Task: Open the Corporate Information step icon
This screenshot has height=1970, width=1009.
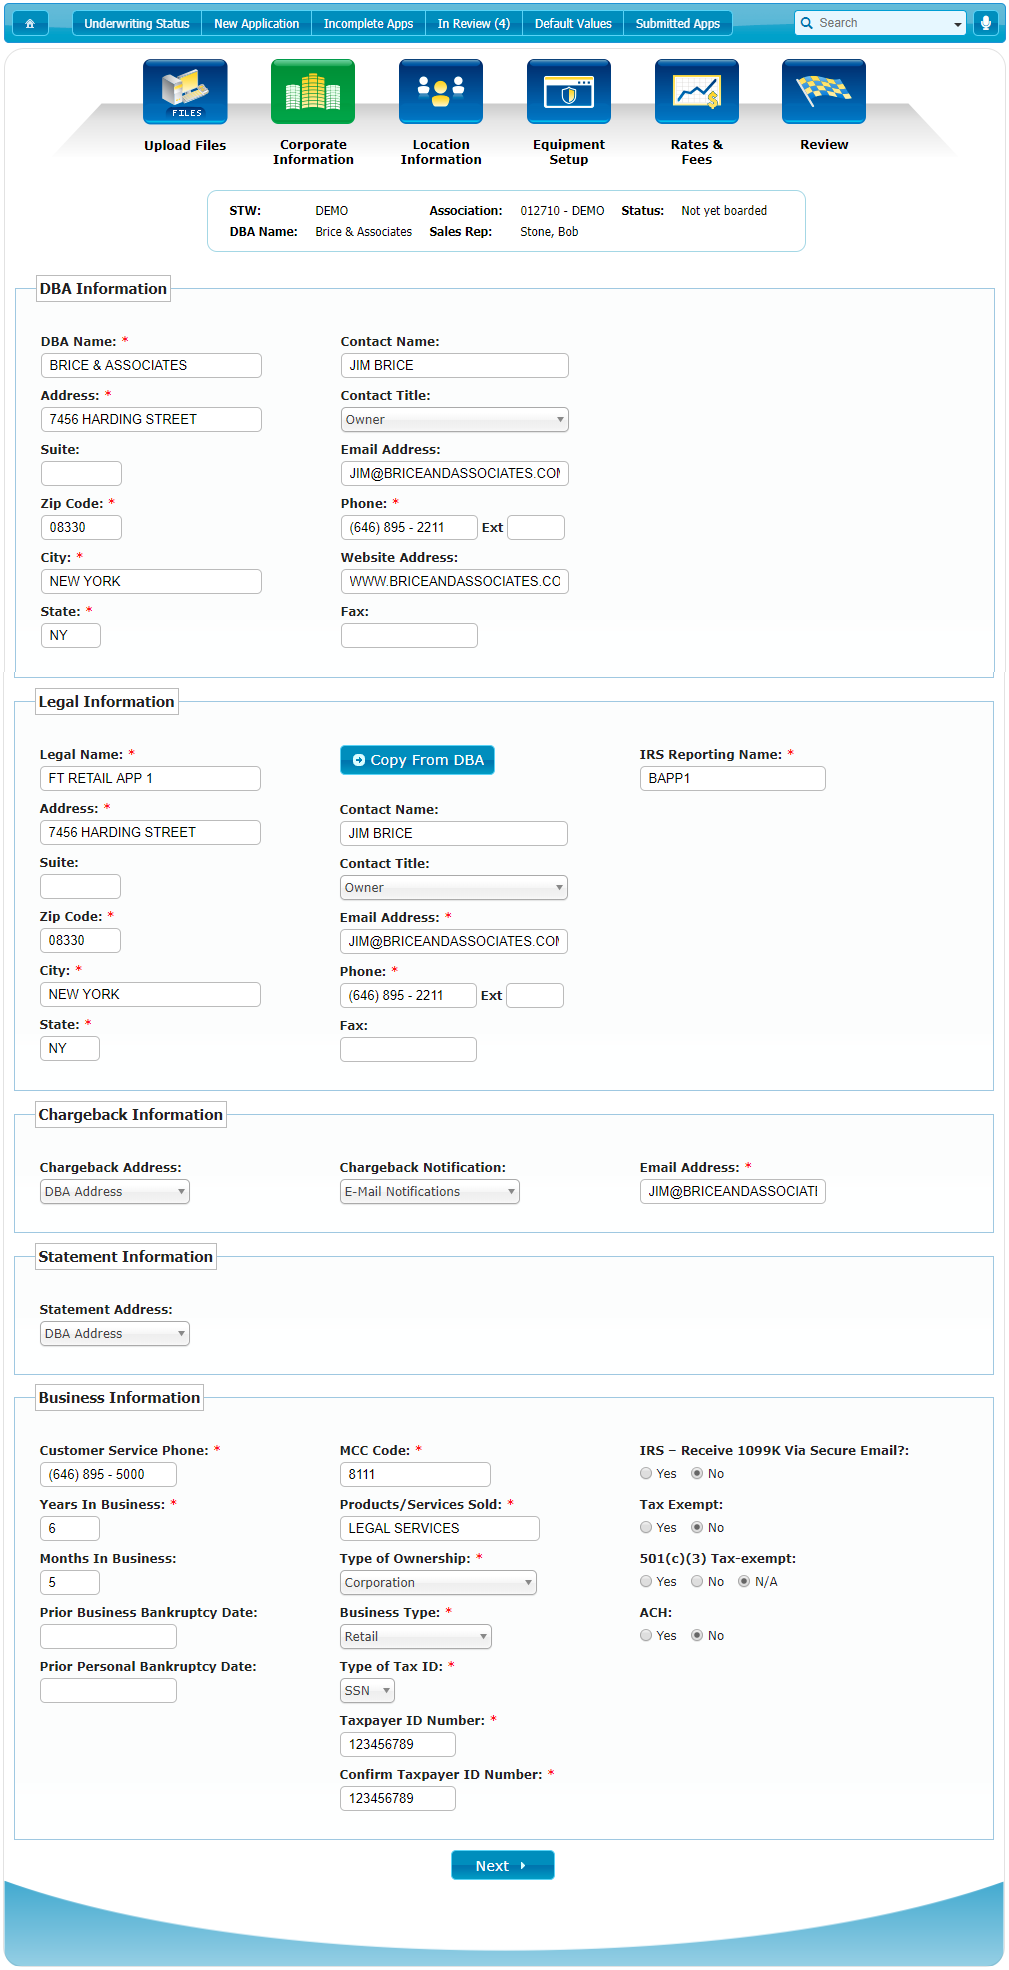Action: pyautogui.click(x=313, y=92)
